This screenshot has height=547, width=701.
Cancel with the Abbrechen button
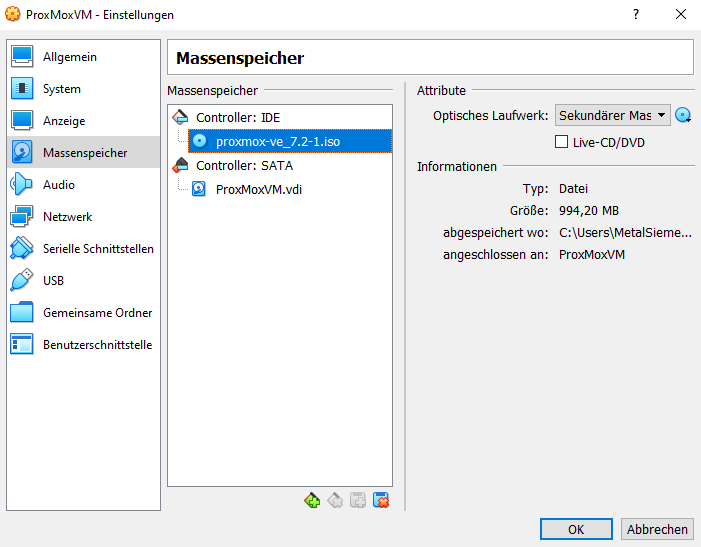pyautogui.click(x=657, y=529)
